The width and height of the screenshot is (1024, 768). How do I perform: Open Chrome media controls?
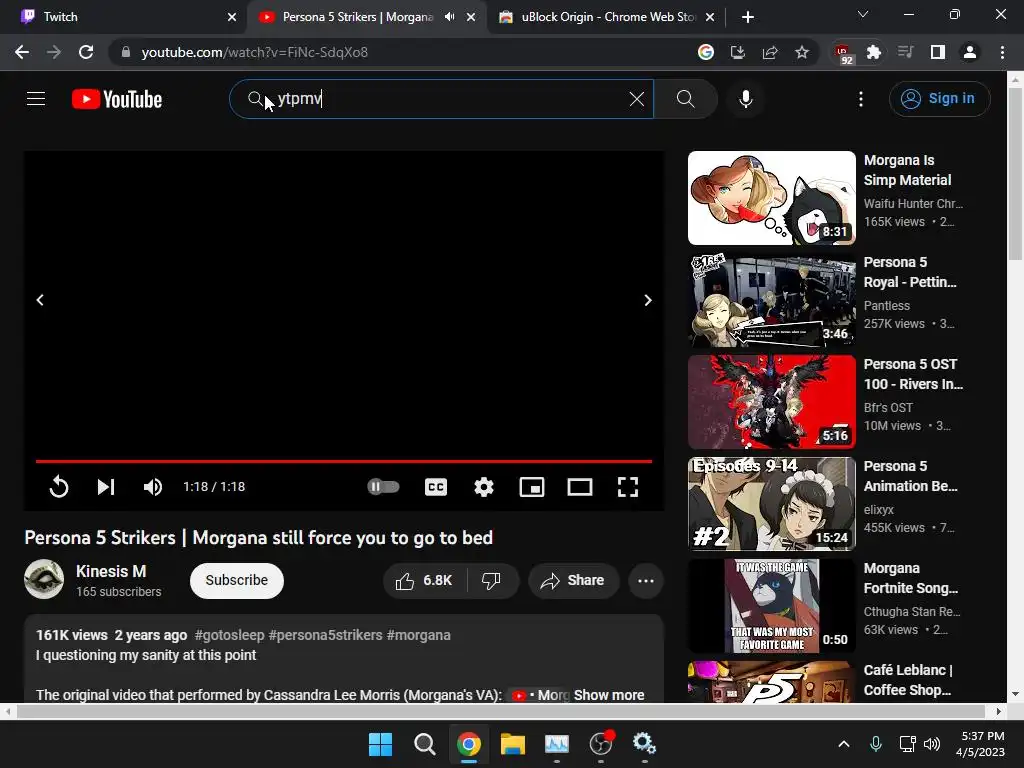[906, 52]
